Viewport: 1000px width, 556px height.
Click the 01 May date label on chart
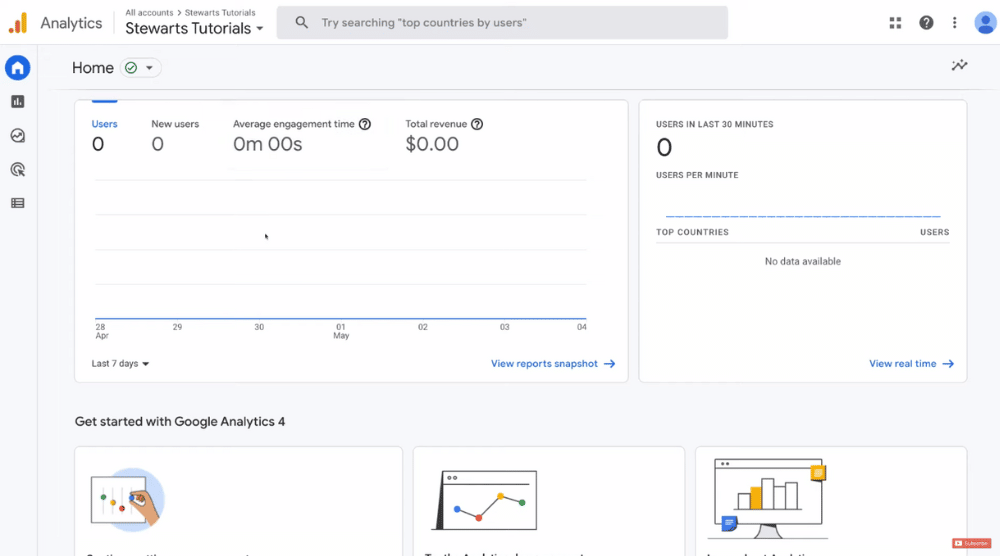341,331
